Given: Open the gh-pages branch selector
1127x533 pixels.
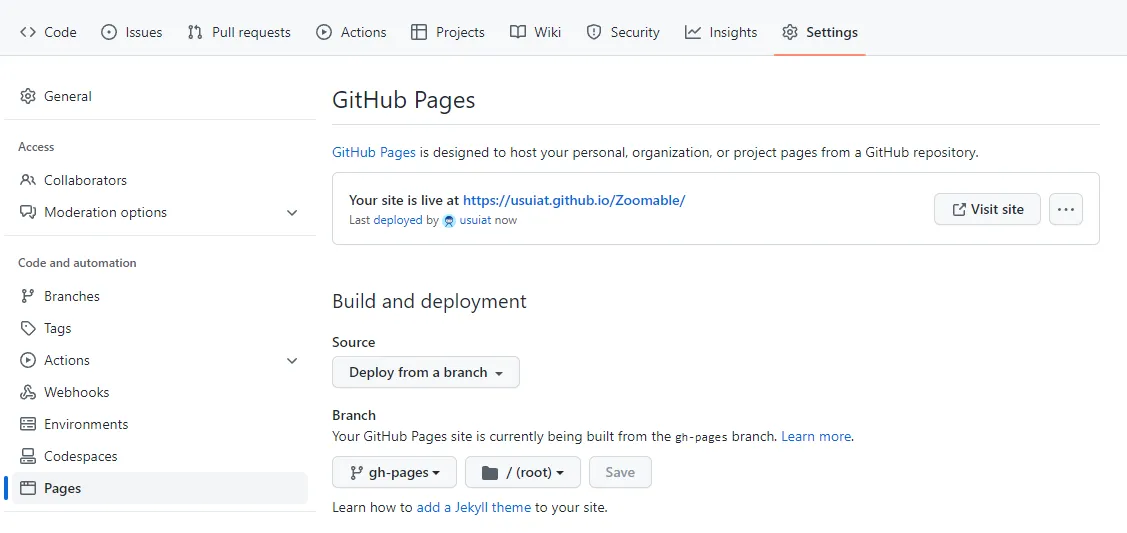Looking at the screenshot, I should (x=394, y=472).
